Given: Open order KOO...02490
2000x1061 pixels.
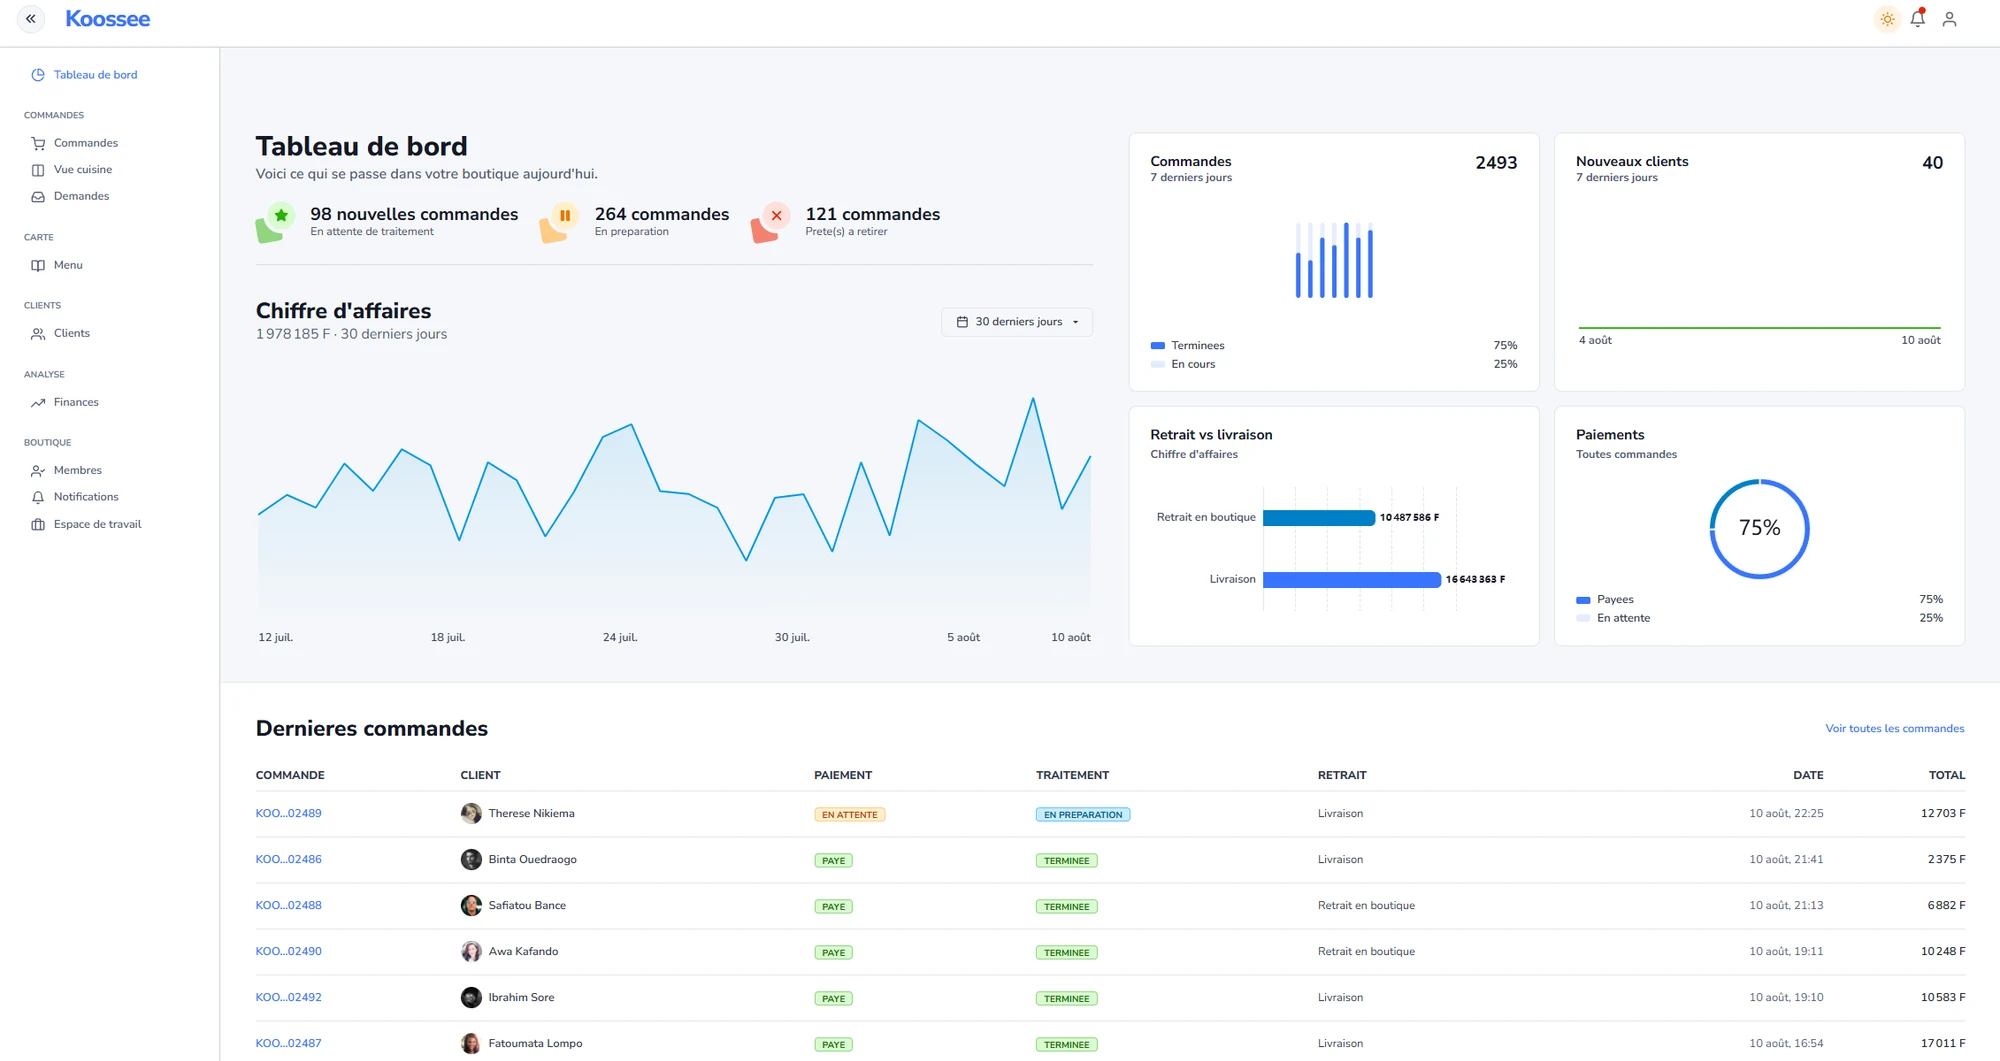Looking at the screenshot, I should coord(288,951).
